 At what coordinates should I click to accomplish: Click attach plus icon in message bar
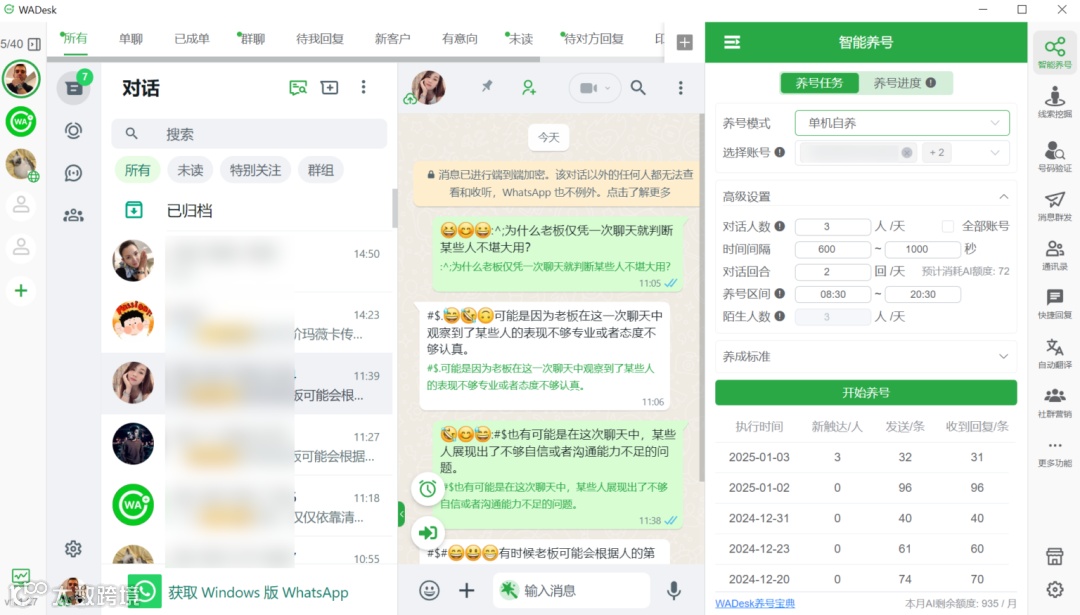pos(466,590)
